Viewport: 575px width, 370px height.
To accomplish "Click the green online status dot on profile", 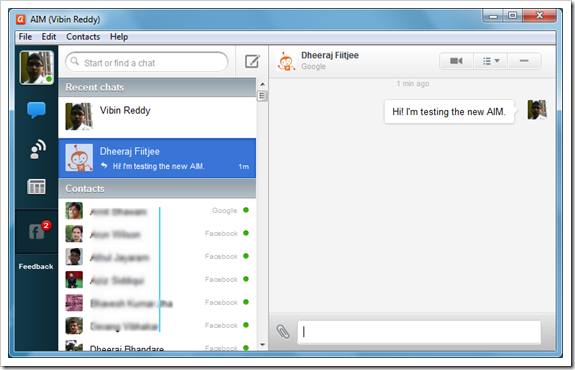I will [x=49, y=79].
